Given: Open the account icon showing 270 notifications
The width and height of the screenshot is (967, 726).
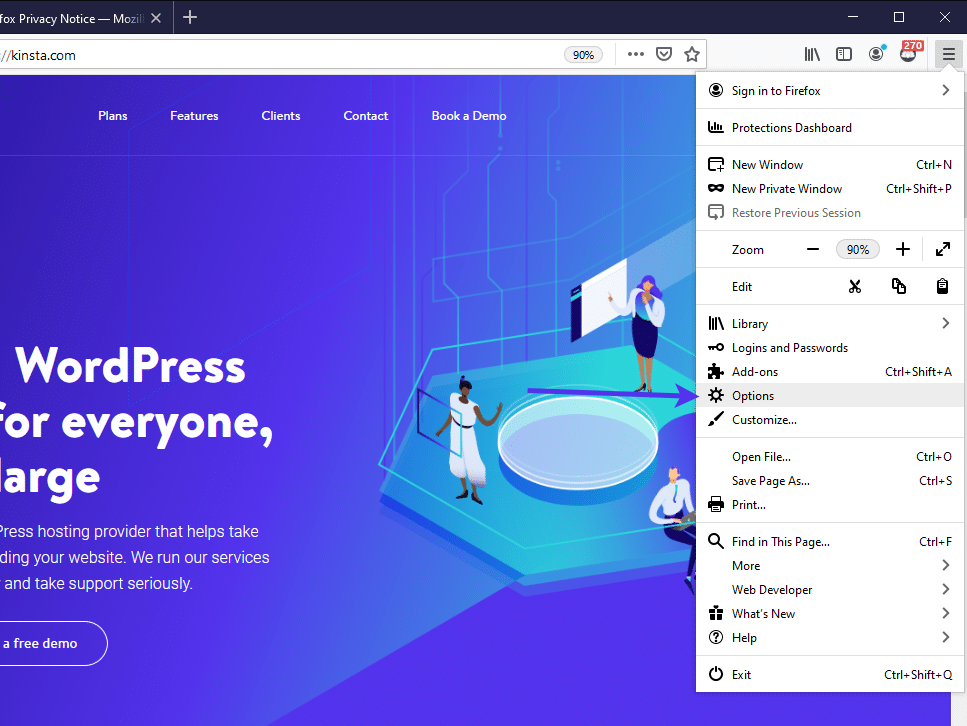Looking at the screenshot, I should click(908, 54).
